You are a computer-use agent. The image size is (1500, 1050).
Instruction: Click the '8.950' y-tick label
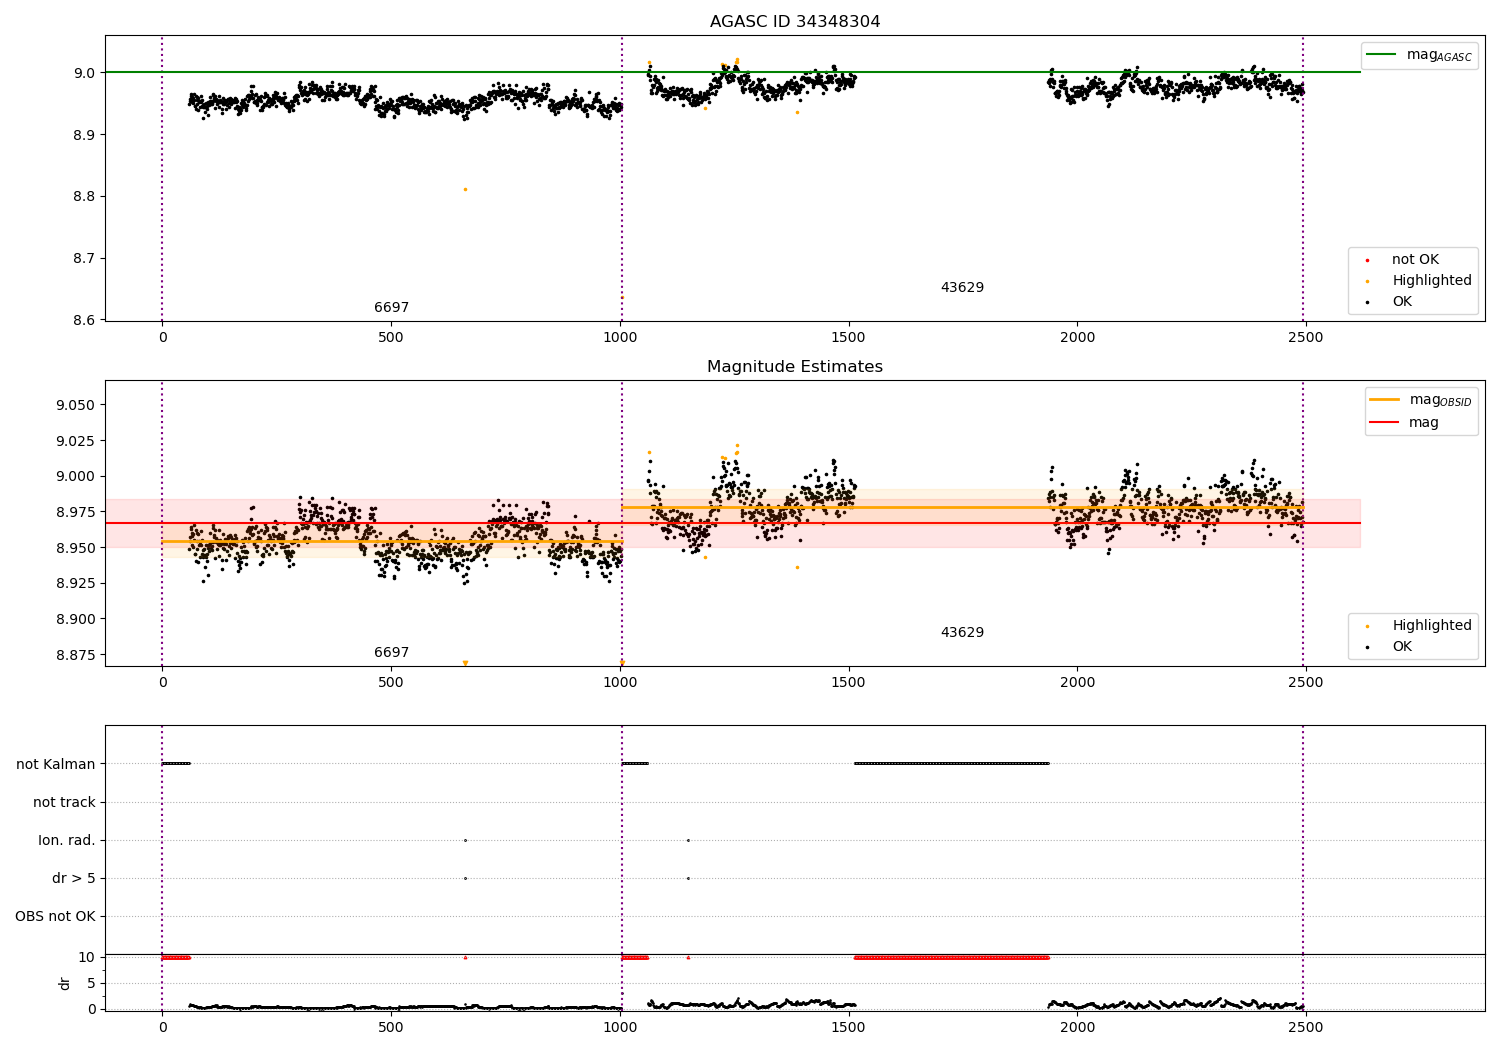76,548
